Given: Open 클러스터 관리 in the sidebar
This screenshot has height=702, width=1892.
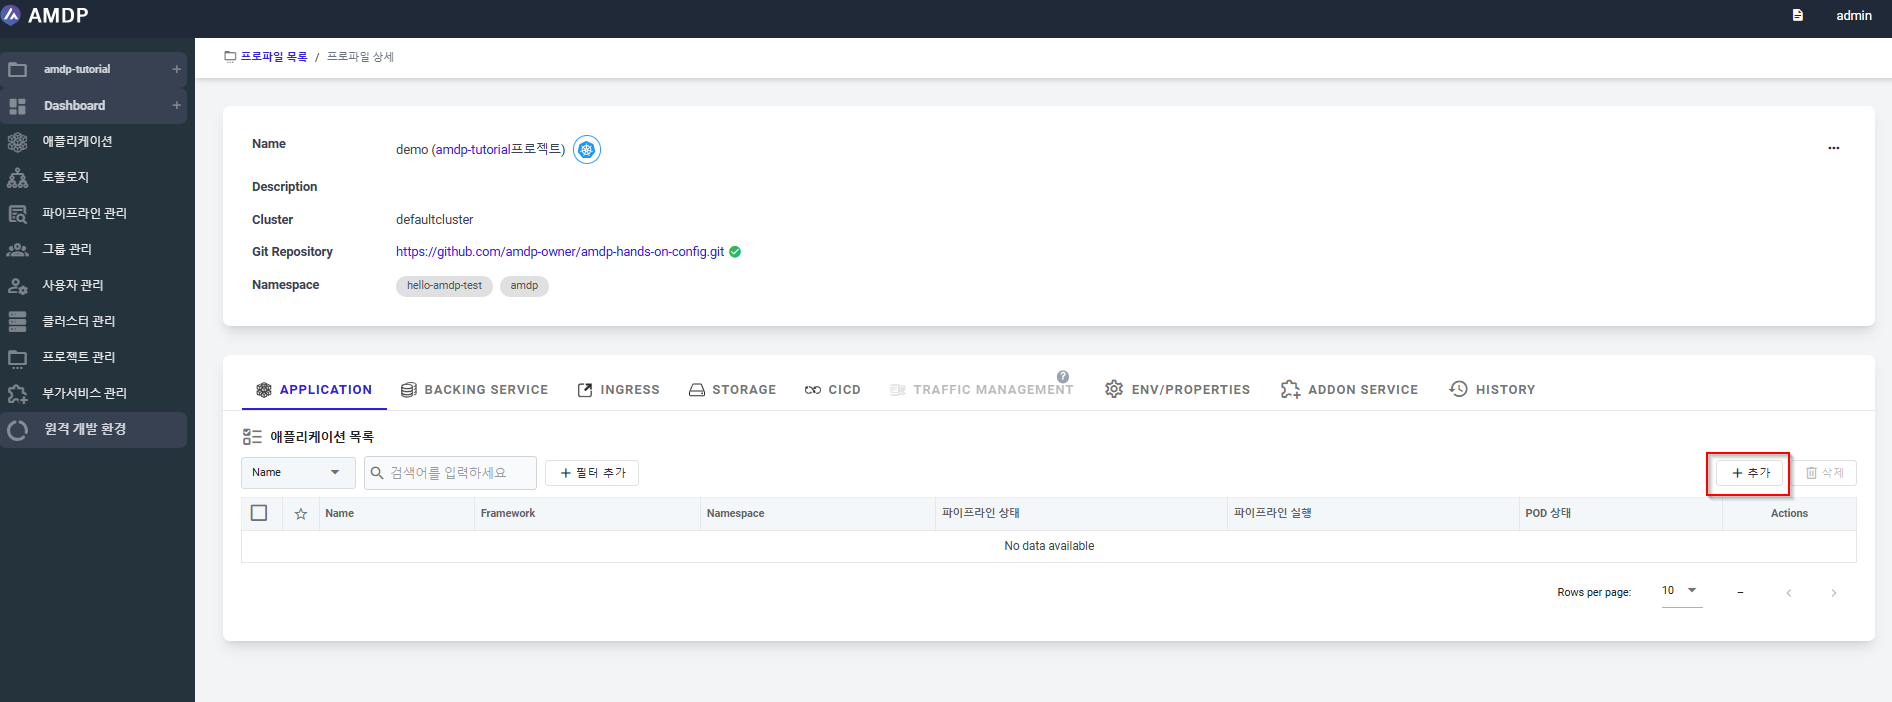Looking at the screenshot, I should pyautogui.click(x=78, y=321).
